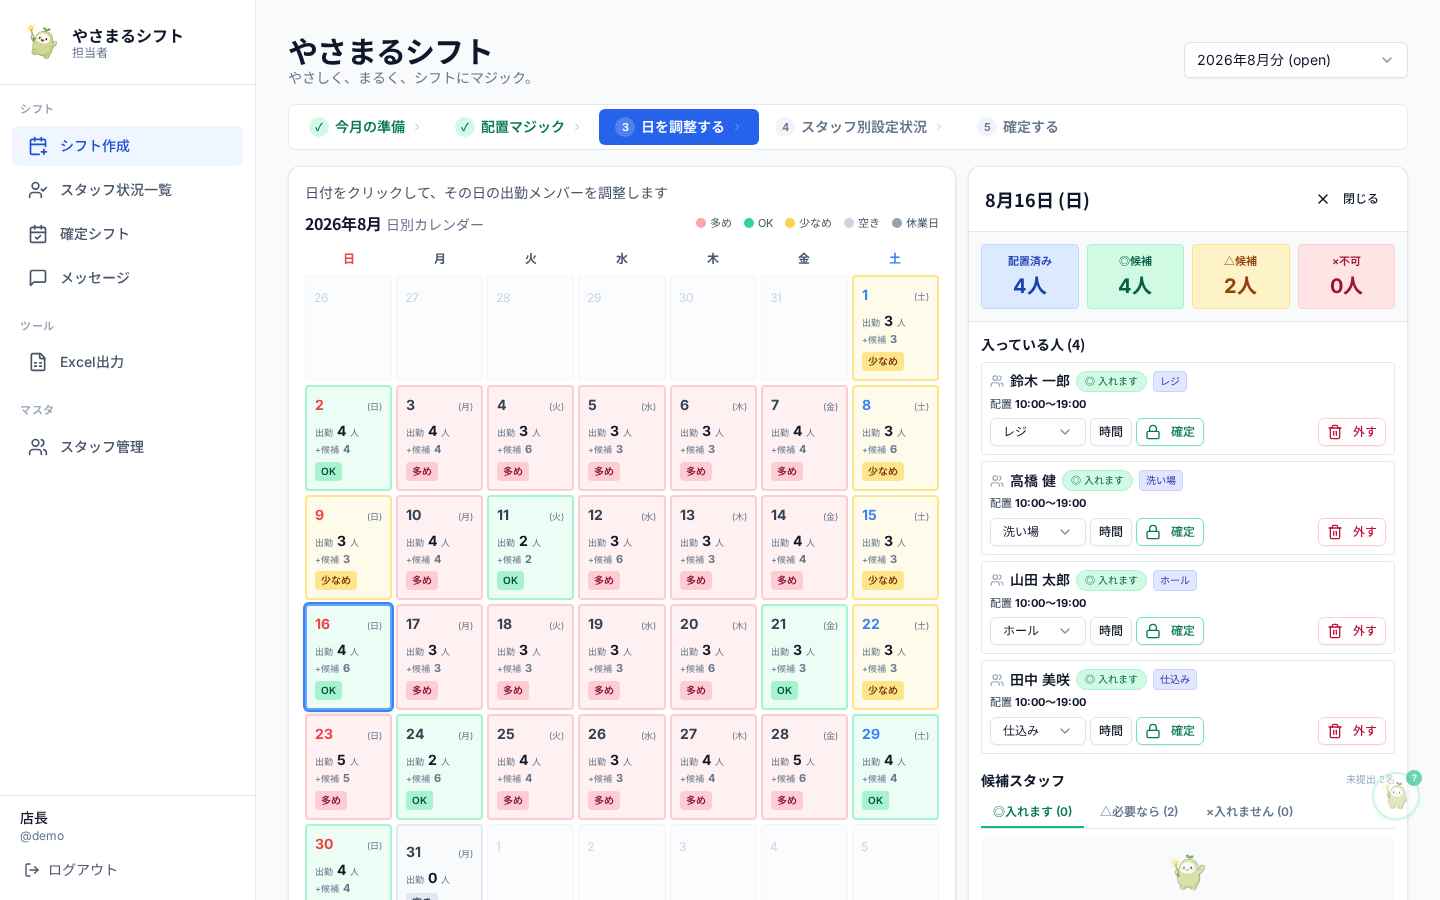The width and height of the screenshot is (1440, 900).
Task: Click スタッフ状況一覧 person-check icon
Action: pyautogui.click(x=38, y=190)
